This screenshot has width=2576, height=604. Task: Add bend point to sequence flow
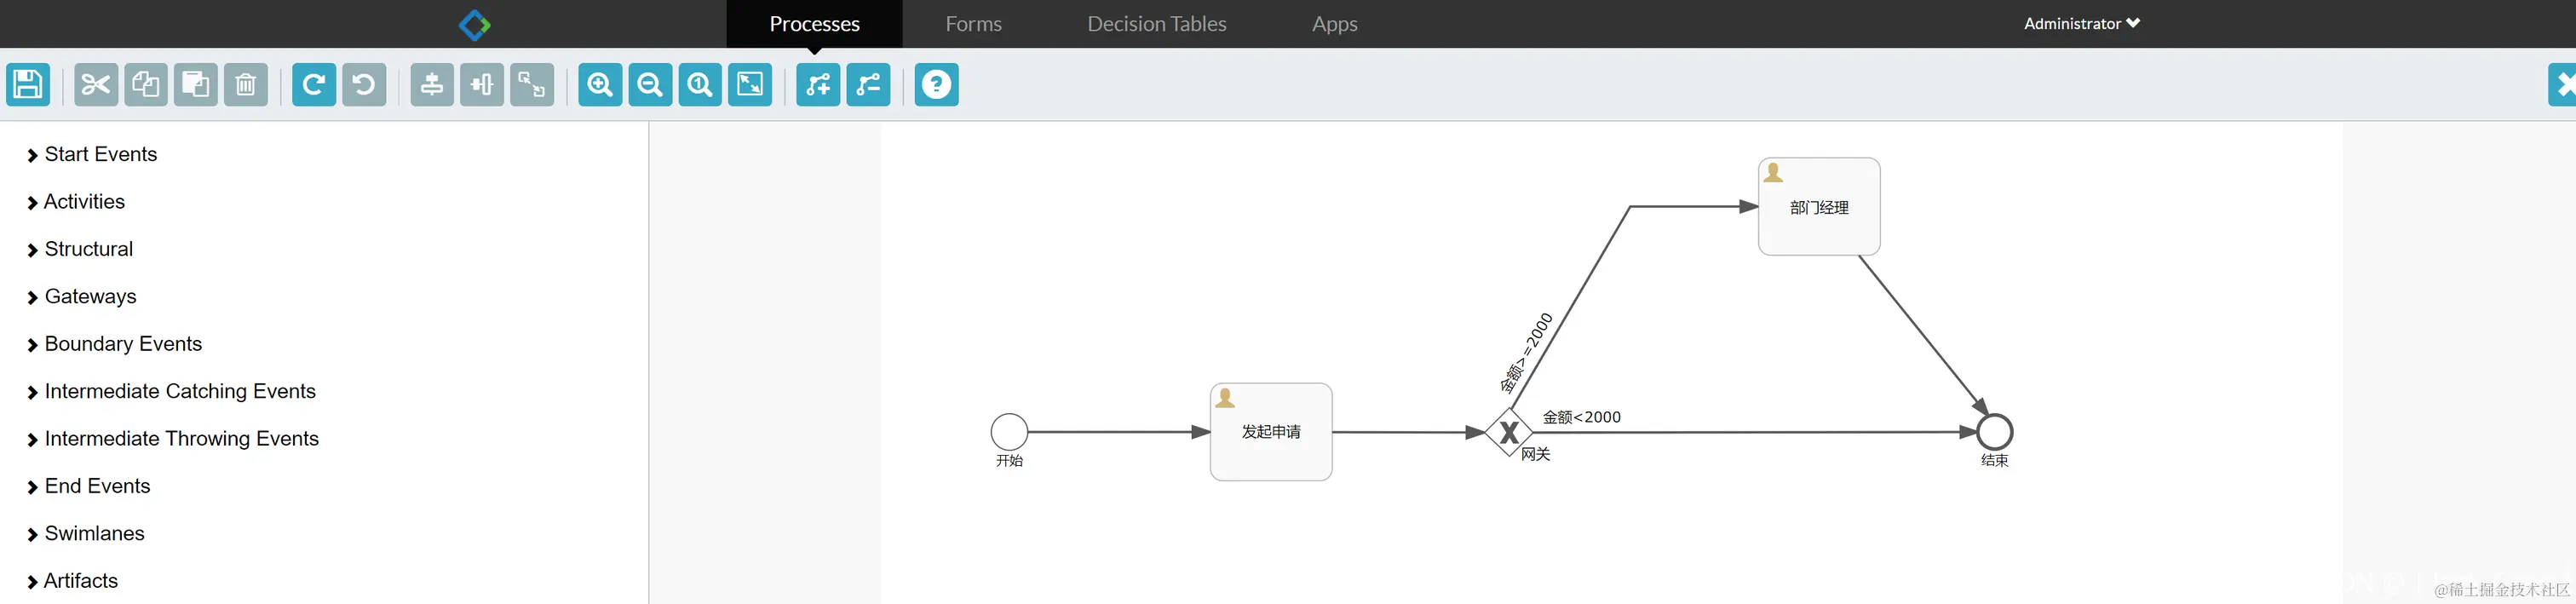pyautogui.click(x=818, y=85)
